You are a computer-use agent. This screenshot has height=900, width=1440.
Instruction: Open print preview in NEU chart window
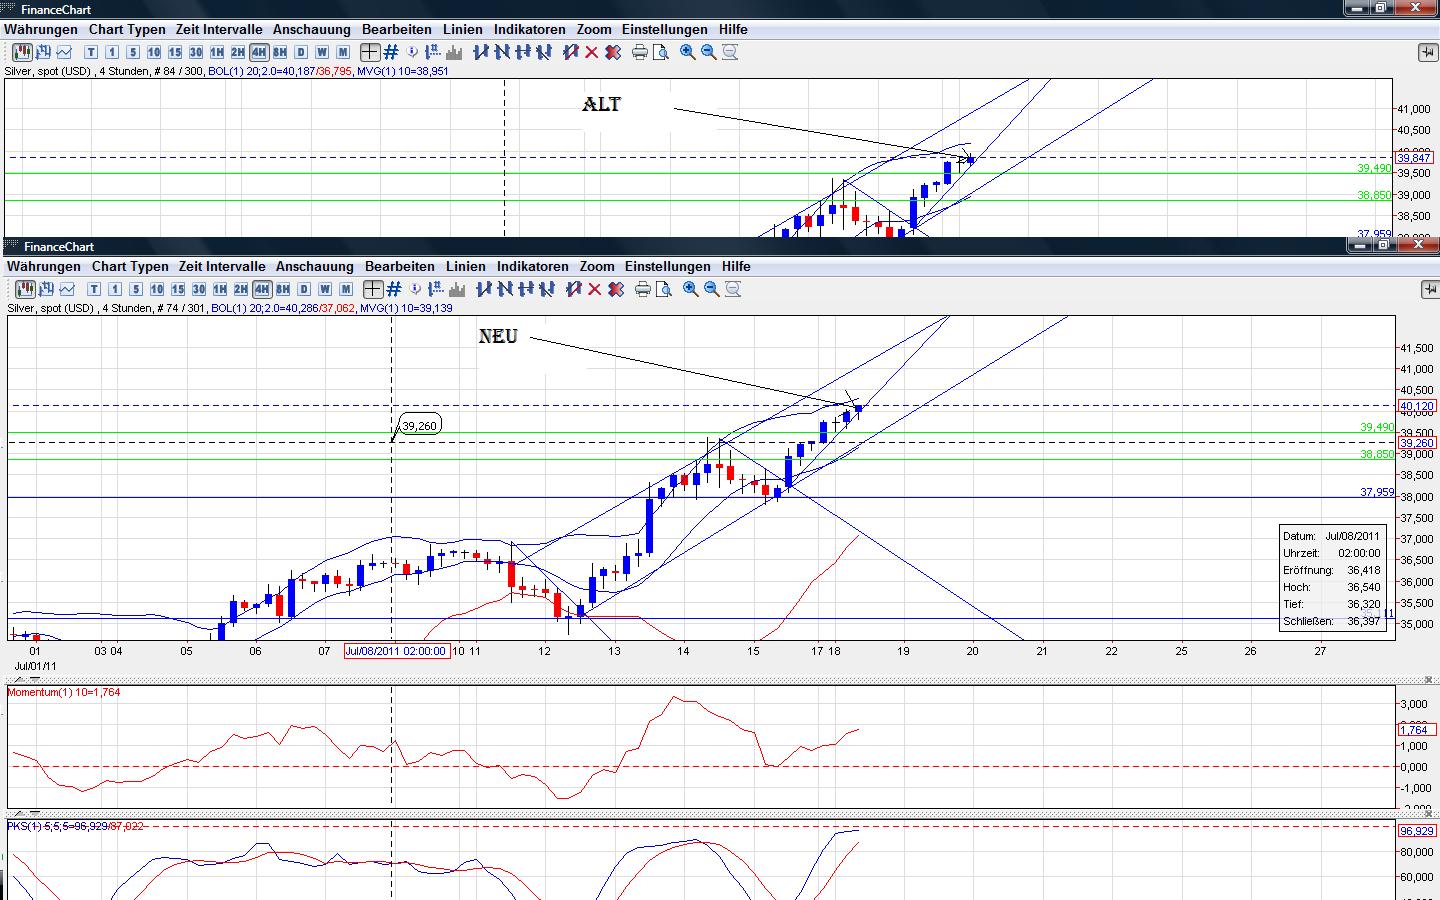(x=664, y=289)
